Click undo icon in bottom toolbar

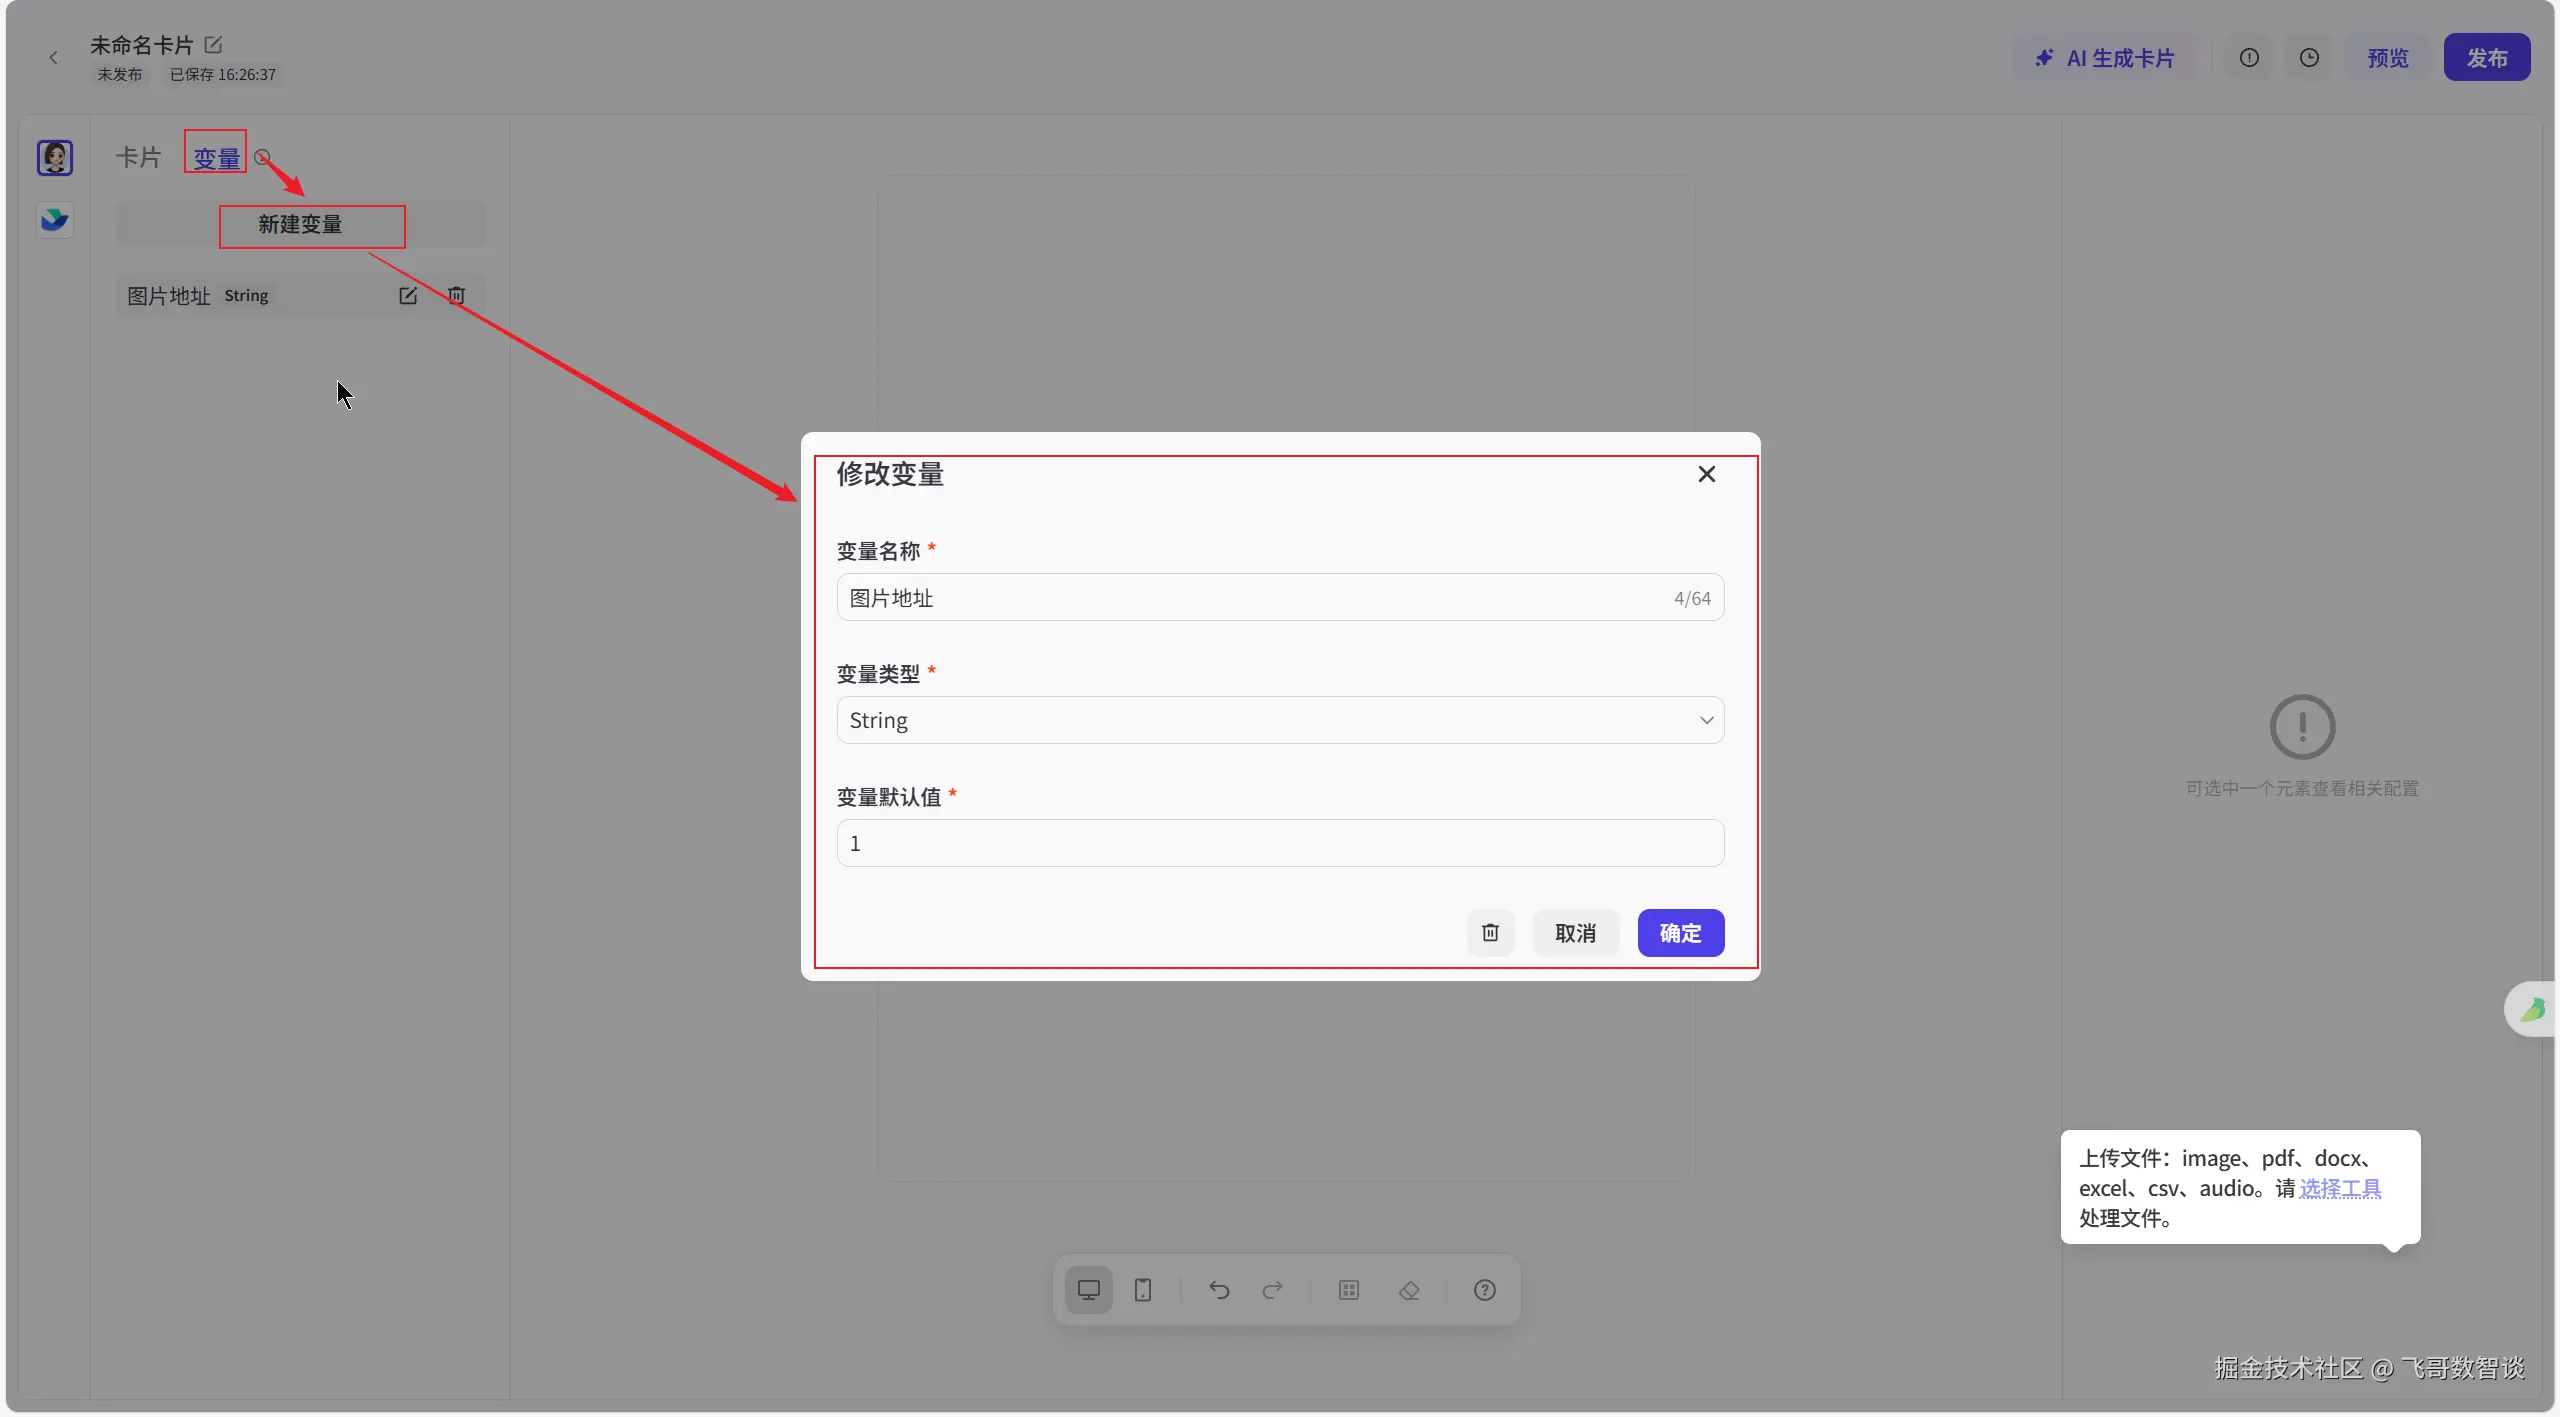pyautogui.click(x=1218, y=1290)
